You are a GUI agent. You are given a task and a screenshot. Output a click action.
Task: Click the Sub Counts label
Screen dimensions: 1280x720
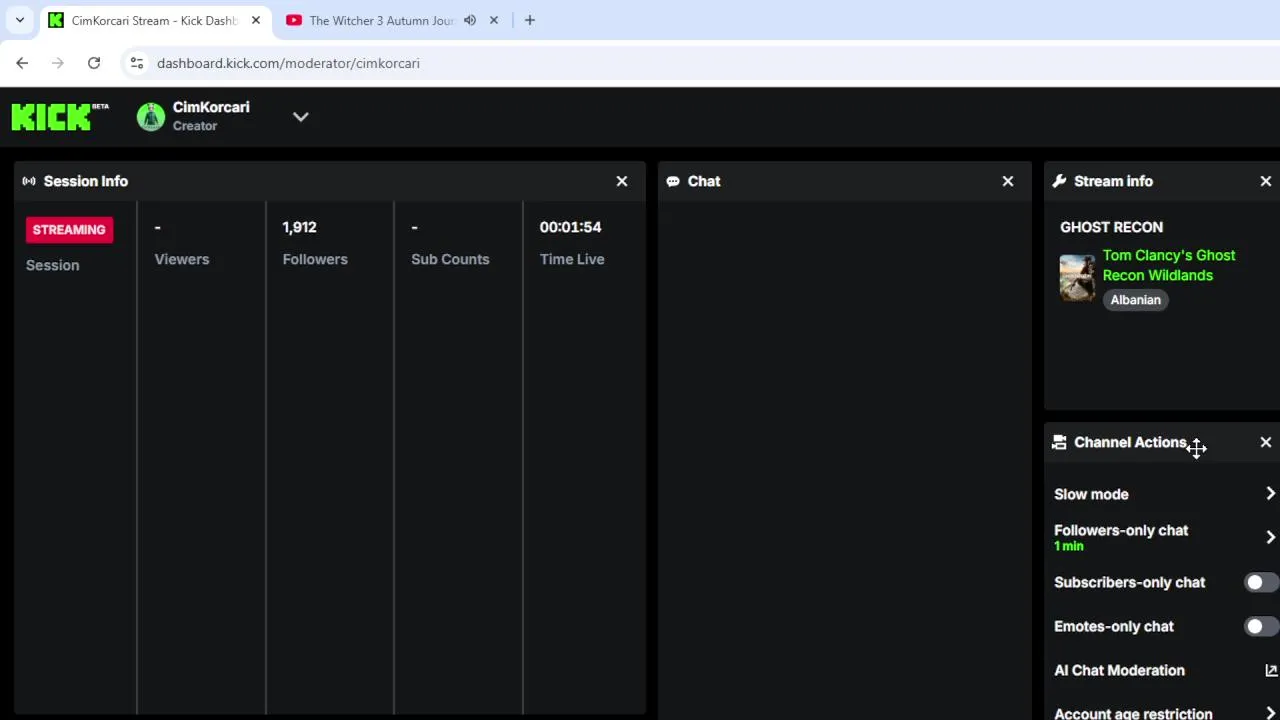point(450,259)
